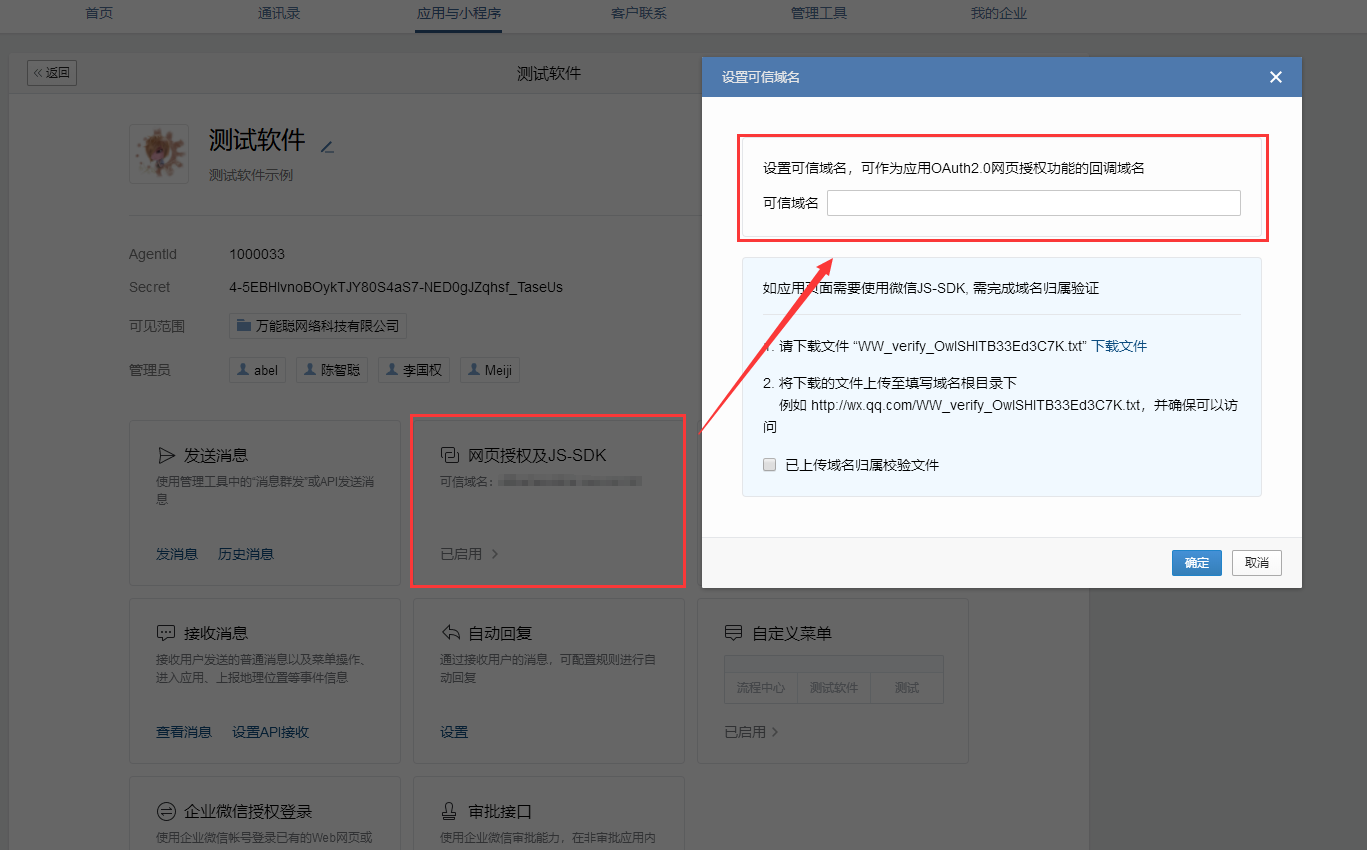The image size is (1367, 850).
Task: Click the 可信域名 input field
Action: [x=1033, y=202]
